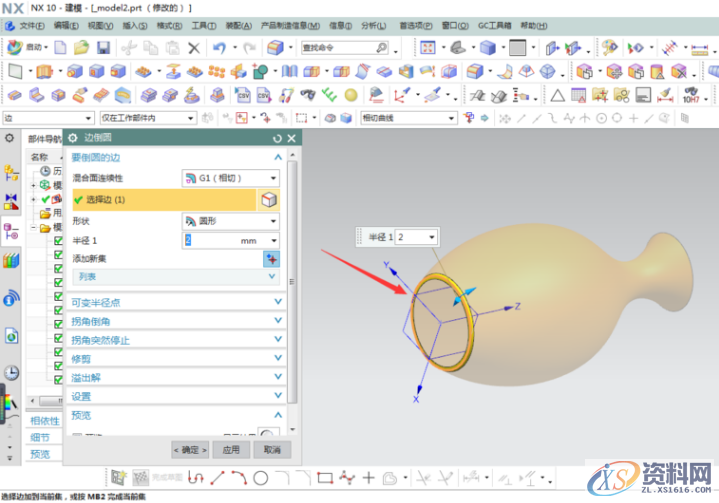Viewport: 719px width, 503px height.
Task: Open the 圆形 shape dropdown
Action: (230, 221)
